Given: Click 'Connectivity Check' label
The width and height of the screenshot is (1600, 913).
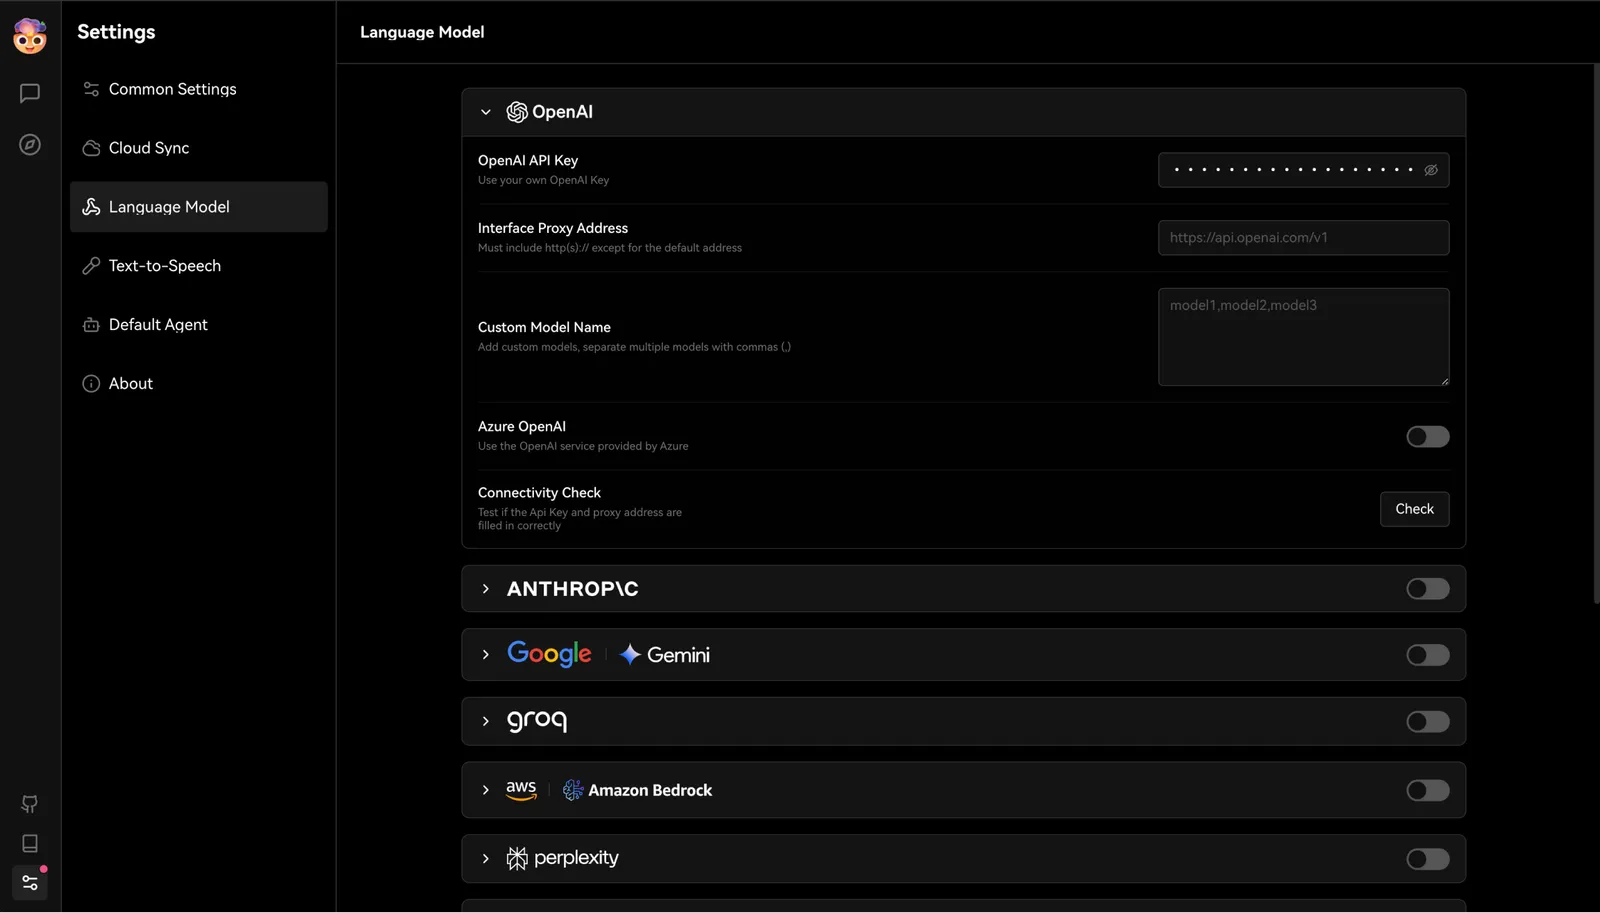Looking at the screenshot, I should point(539,493).
